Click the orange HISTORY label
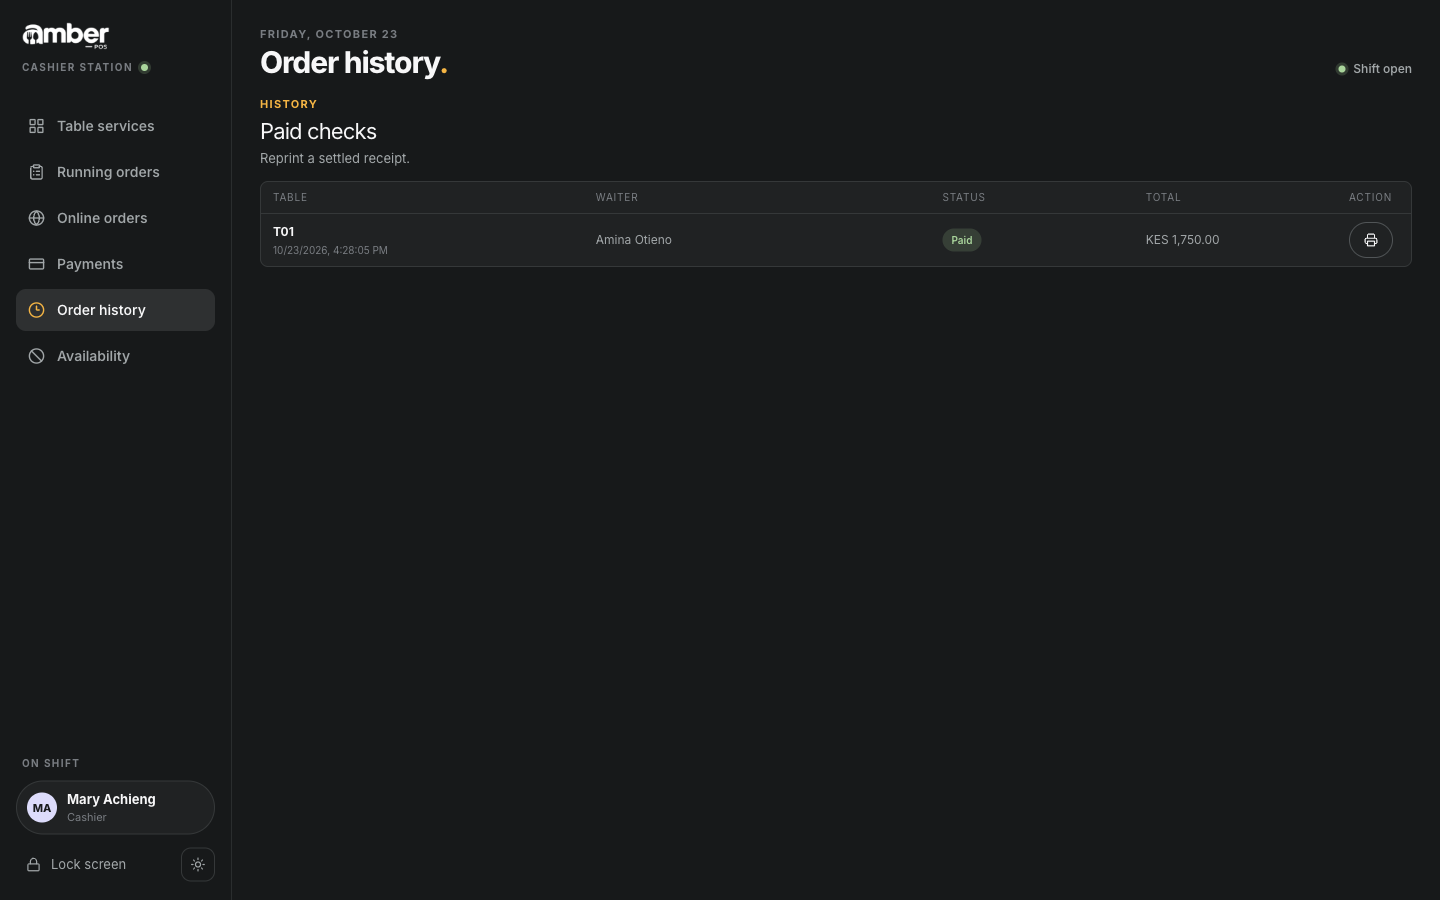Image resolution: width=1440 pixels, height=900 pixels. pyautogui.click(x=289, y=104)
